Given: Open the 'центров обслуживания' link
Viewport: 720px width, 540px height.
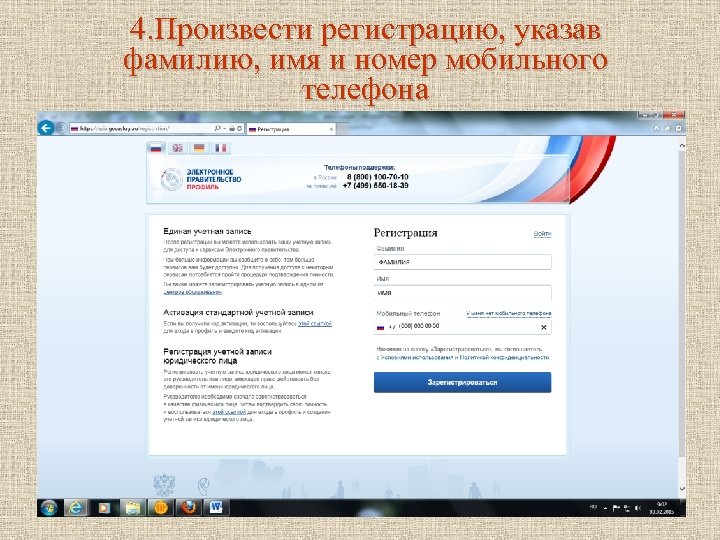Looking at the screenshot, I should pos(193,292).
